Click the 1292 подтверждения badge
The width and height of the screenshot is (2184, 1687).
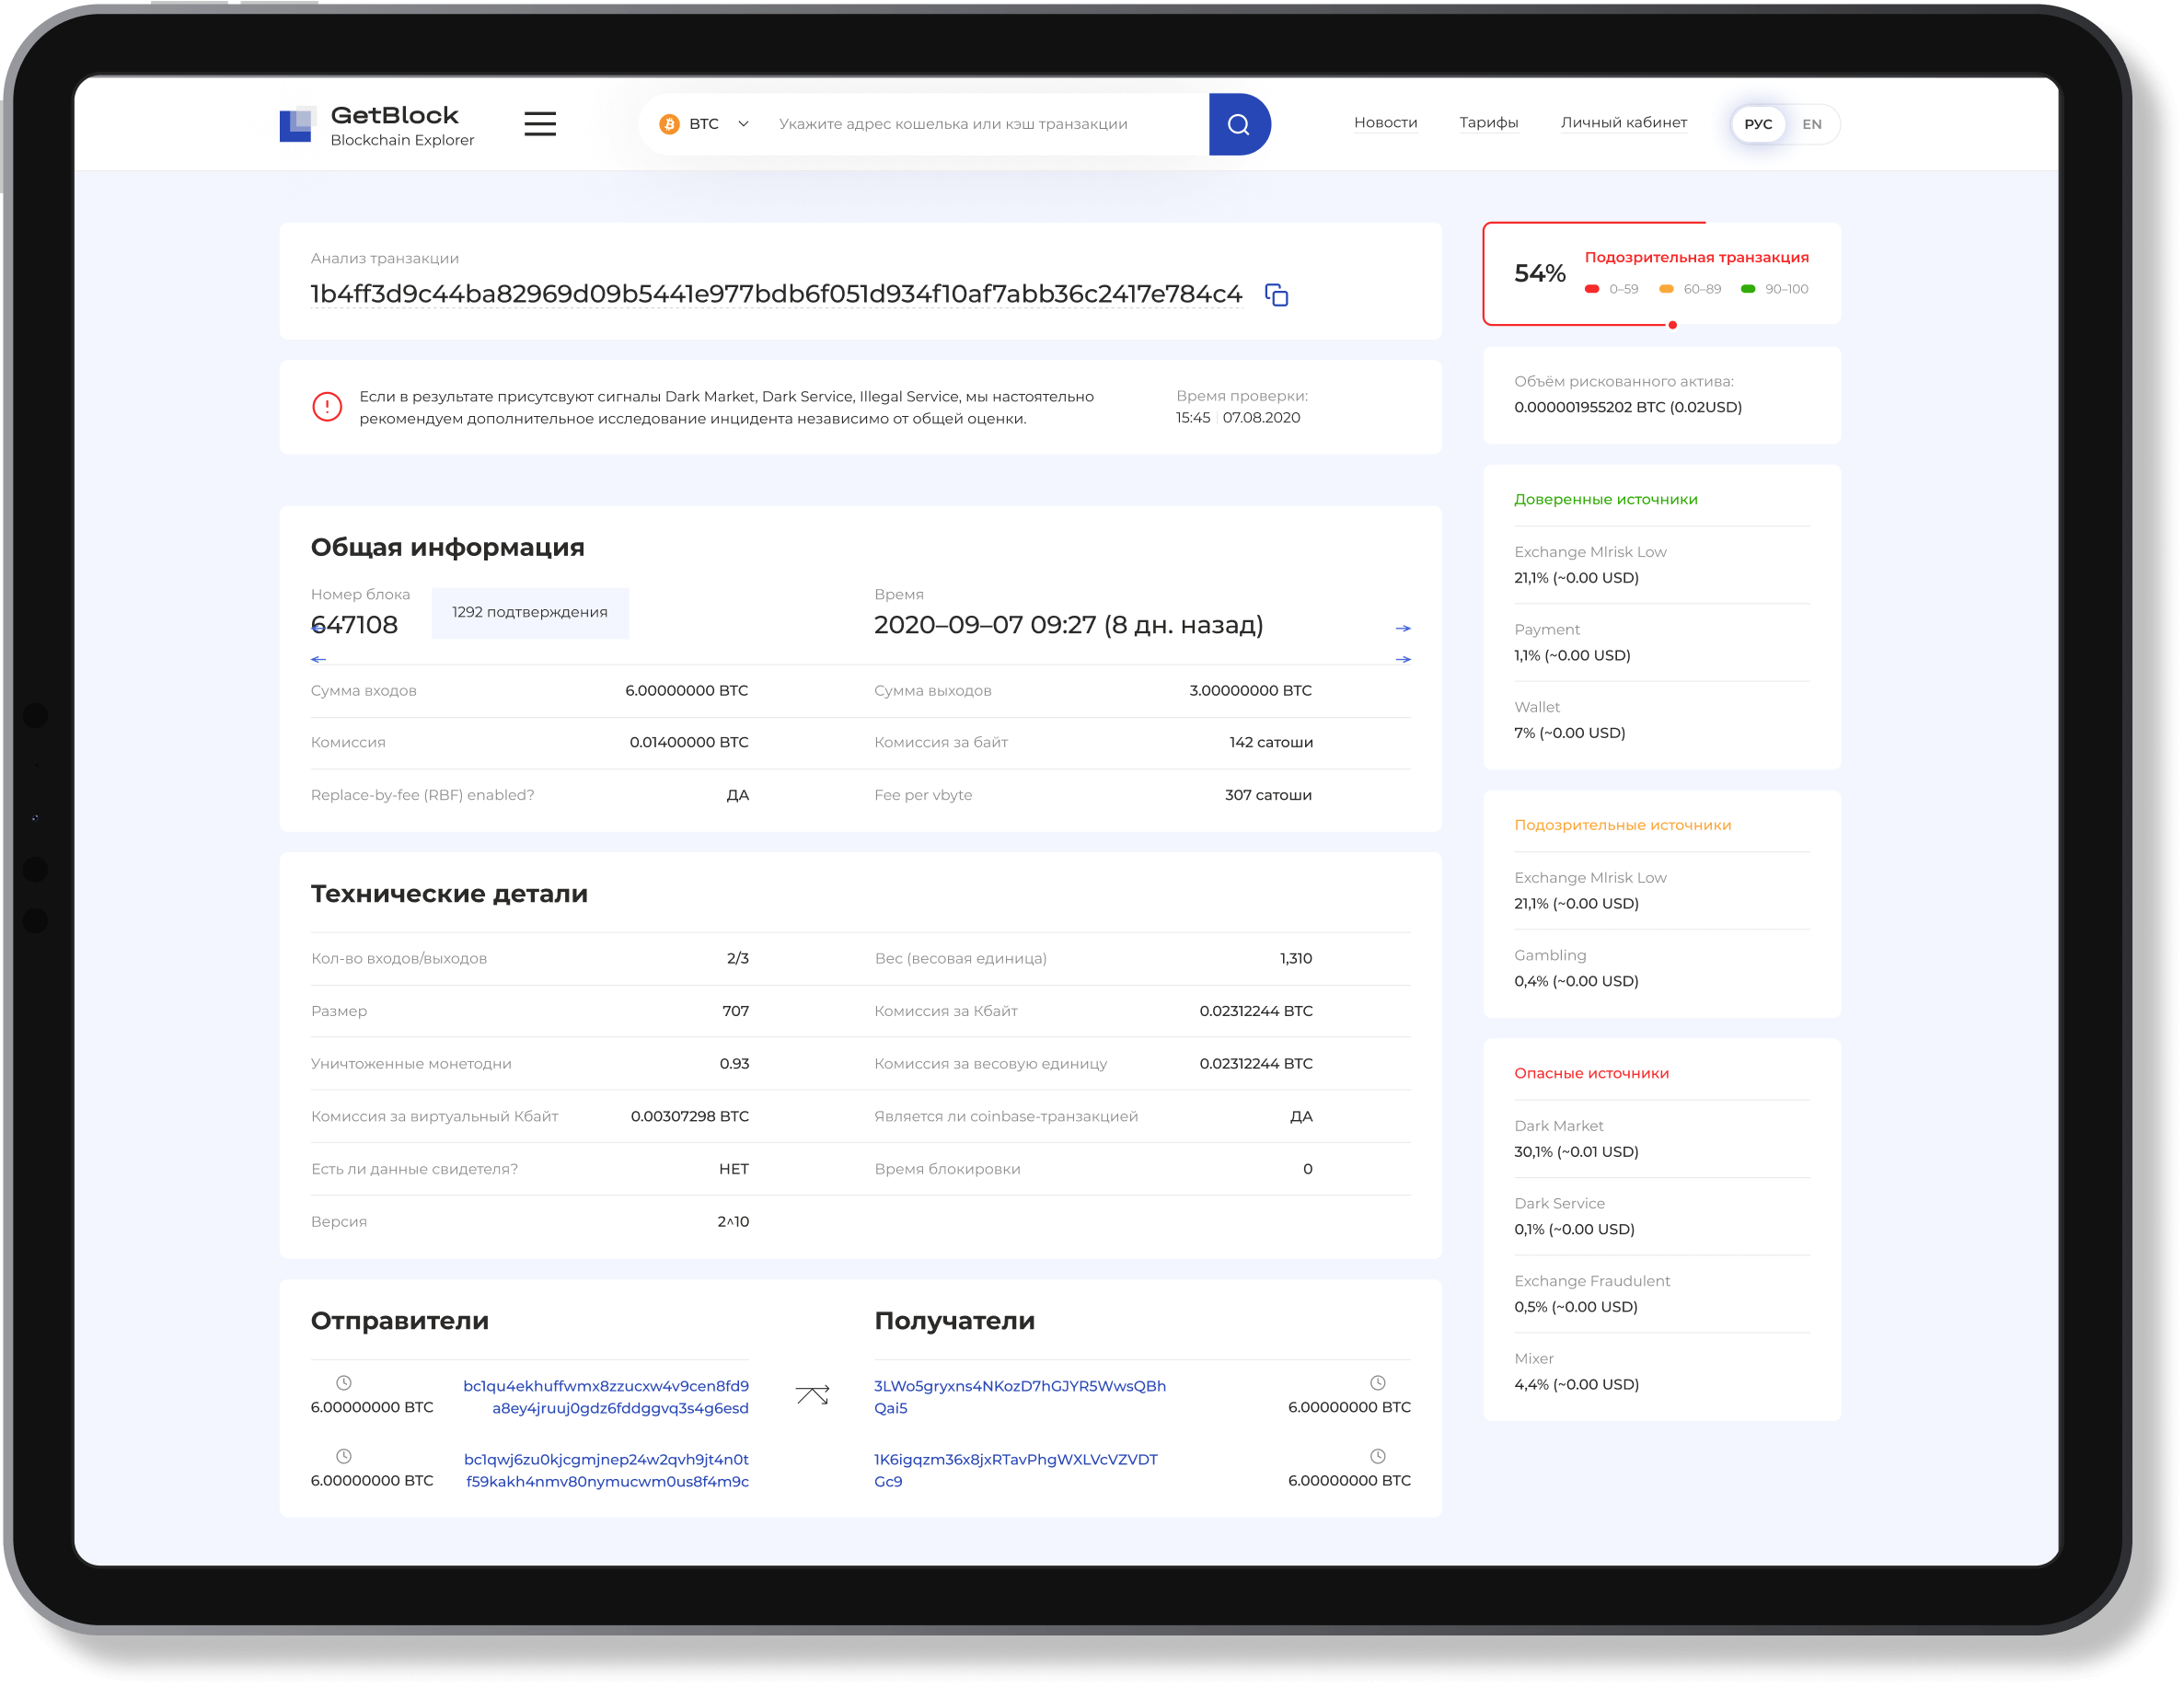pyautogui.click(x=529, y=612)
